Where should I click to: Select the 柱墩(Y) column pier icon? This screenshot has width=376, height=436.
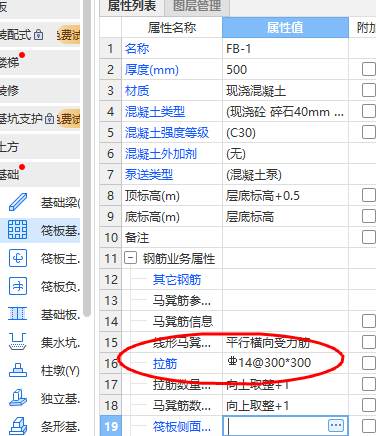point(18,370)
